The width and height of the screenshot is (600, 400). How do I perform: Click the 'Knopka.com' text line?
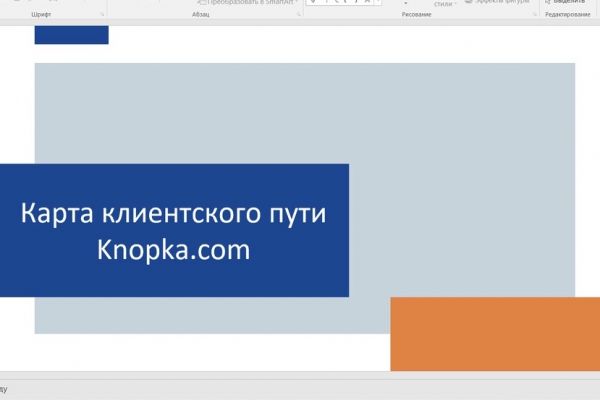(x=173, y=250)
